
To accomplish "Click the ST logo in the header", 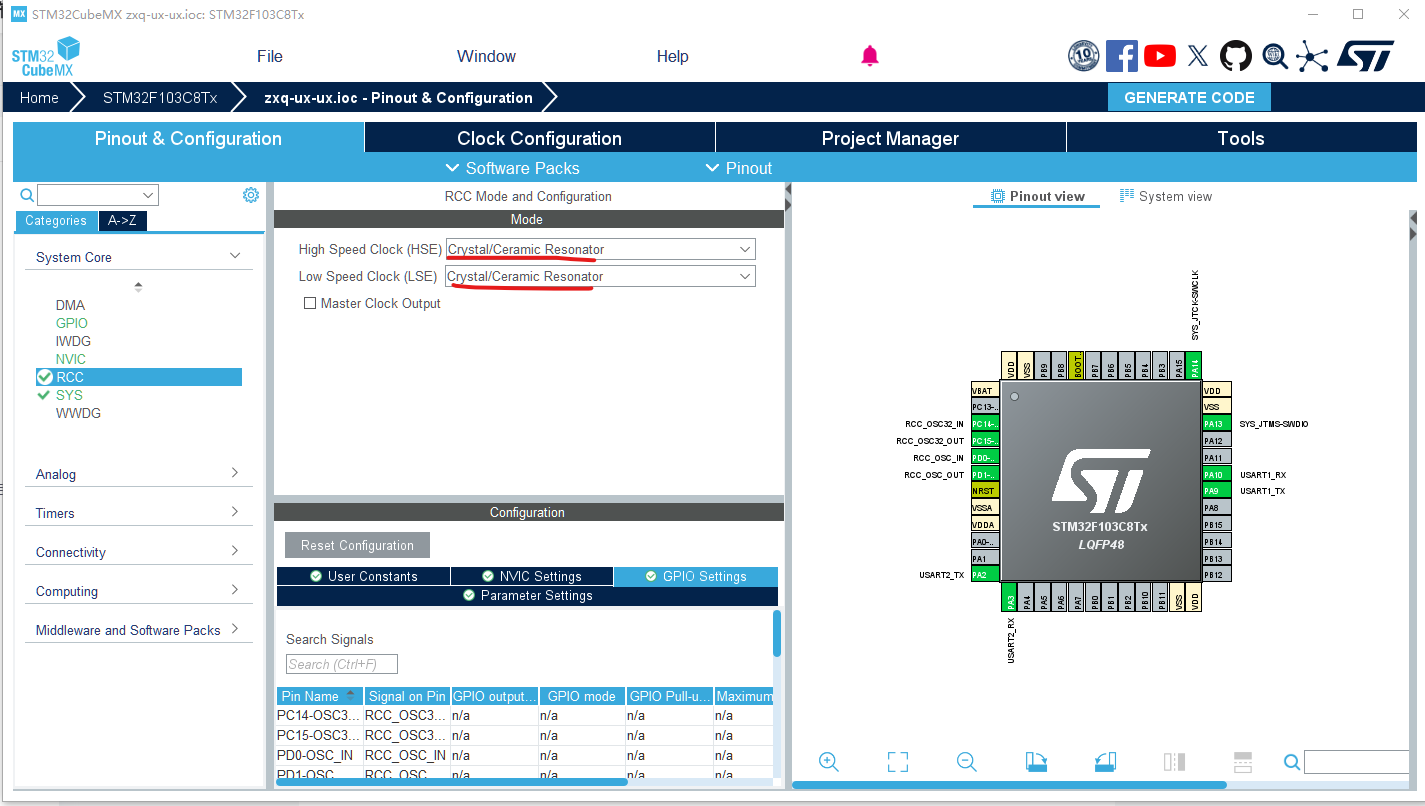I will click(1365, 56).
